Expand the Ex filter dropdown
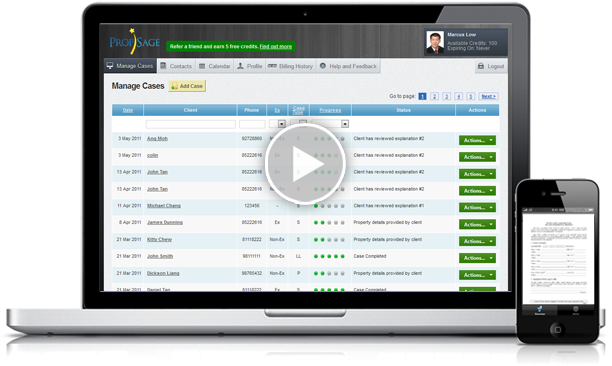 tap(281, 124)
